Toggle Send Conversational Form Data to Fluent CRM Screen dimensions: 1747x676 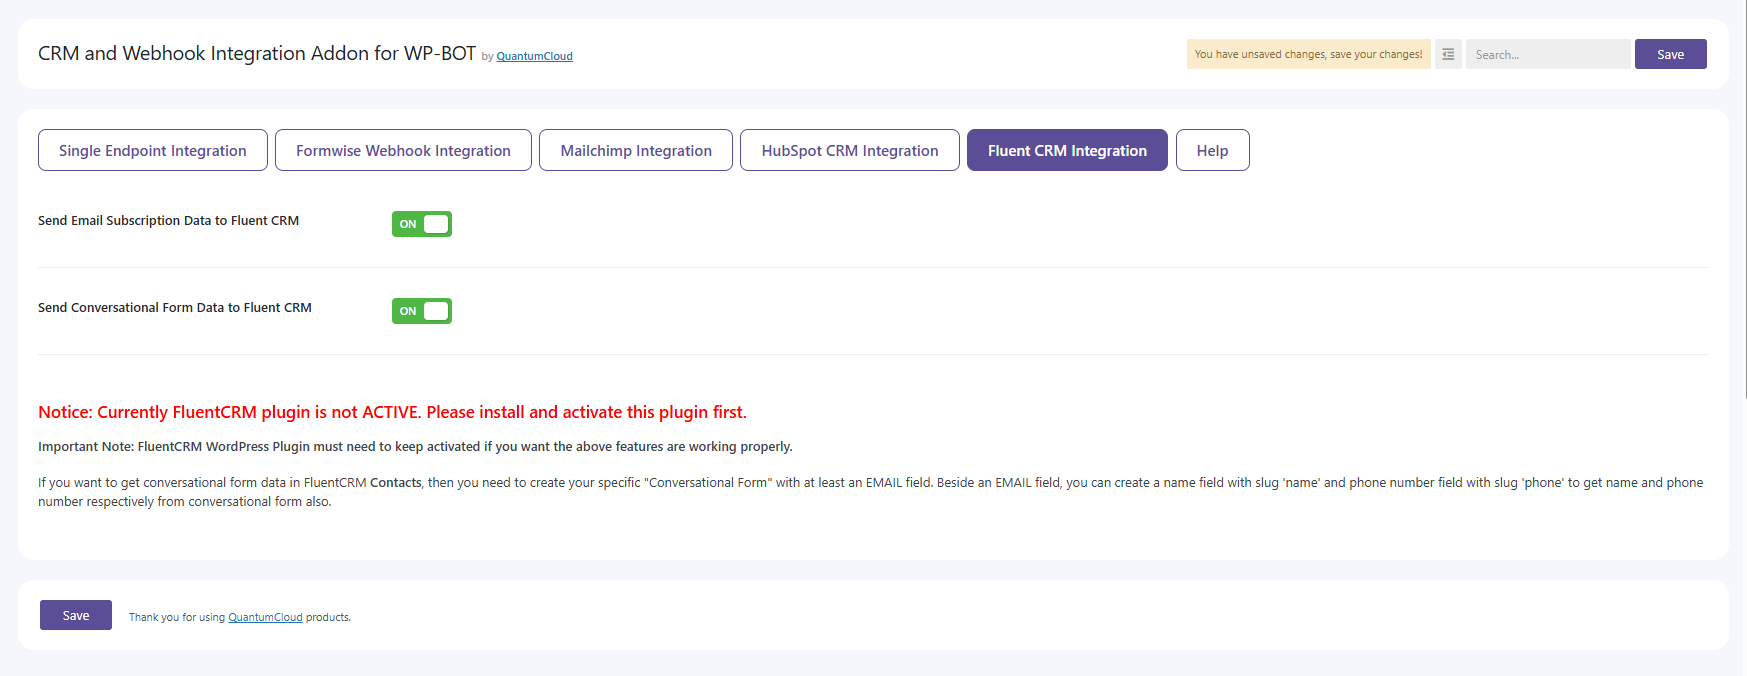pos(422,311)
